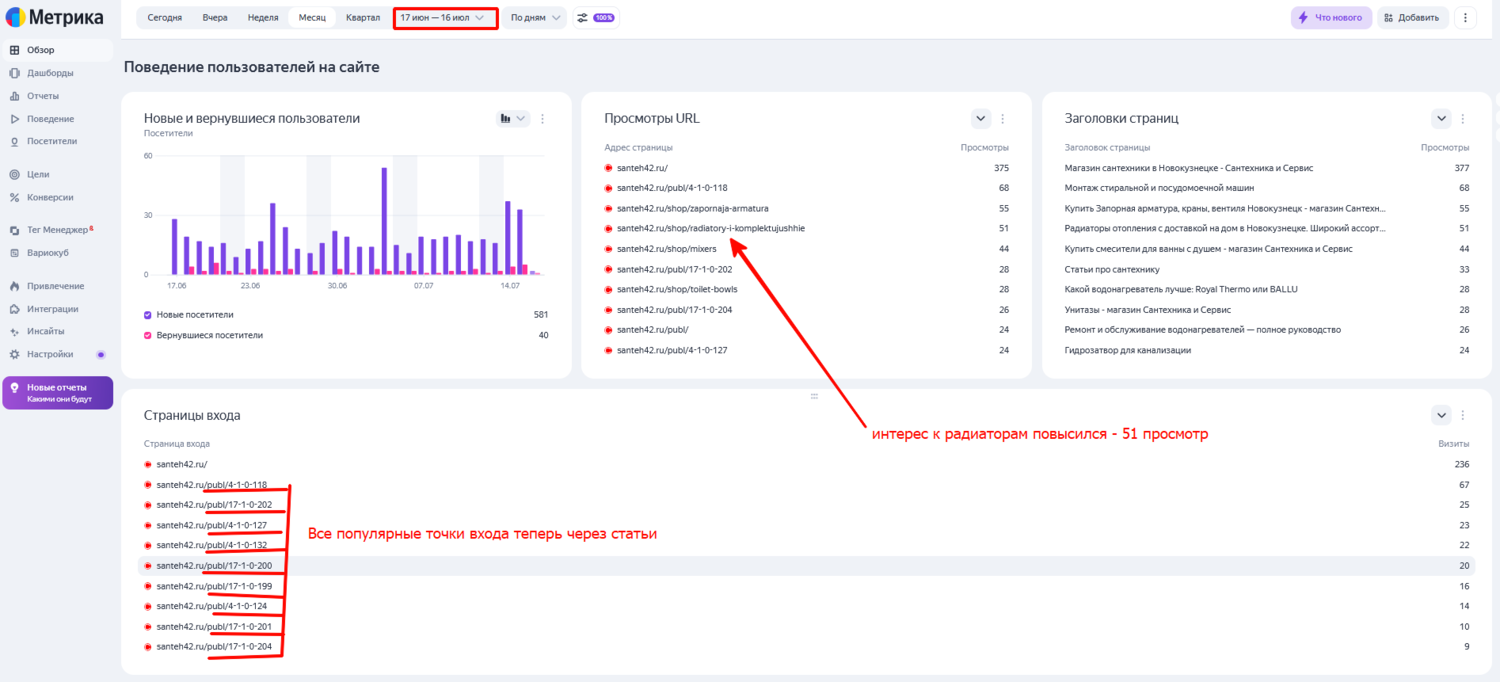The height and width of the screenshot is (682, 1500).
Task: Expand the По дням grouping dropdown
Action: click(534, 18)
